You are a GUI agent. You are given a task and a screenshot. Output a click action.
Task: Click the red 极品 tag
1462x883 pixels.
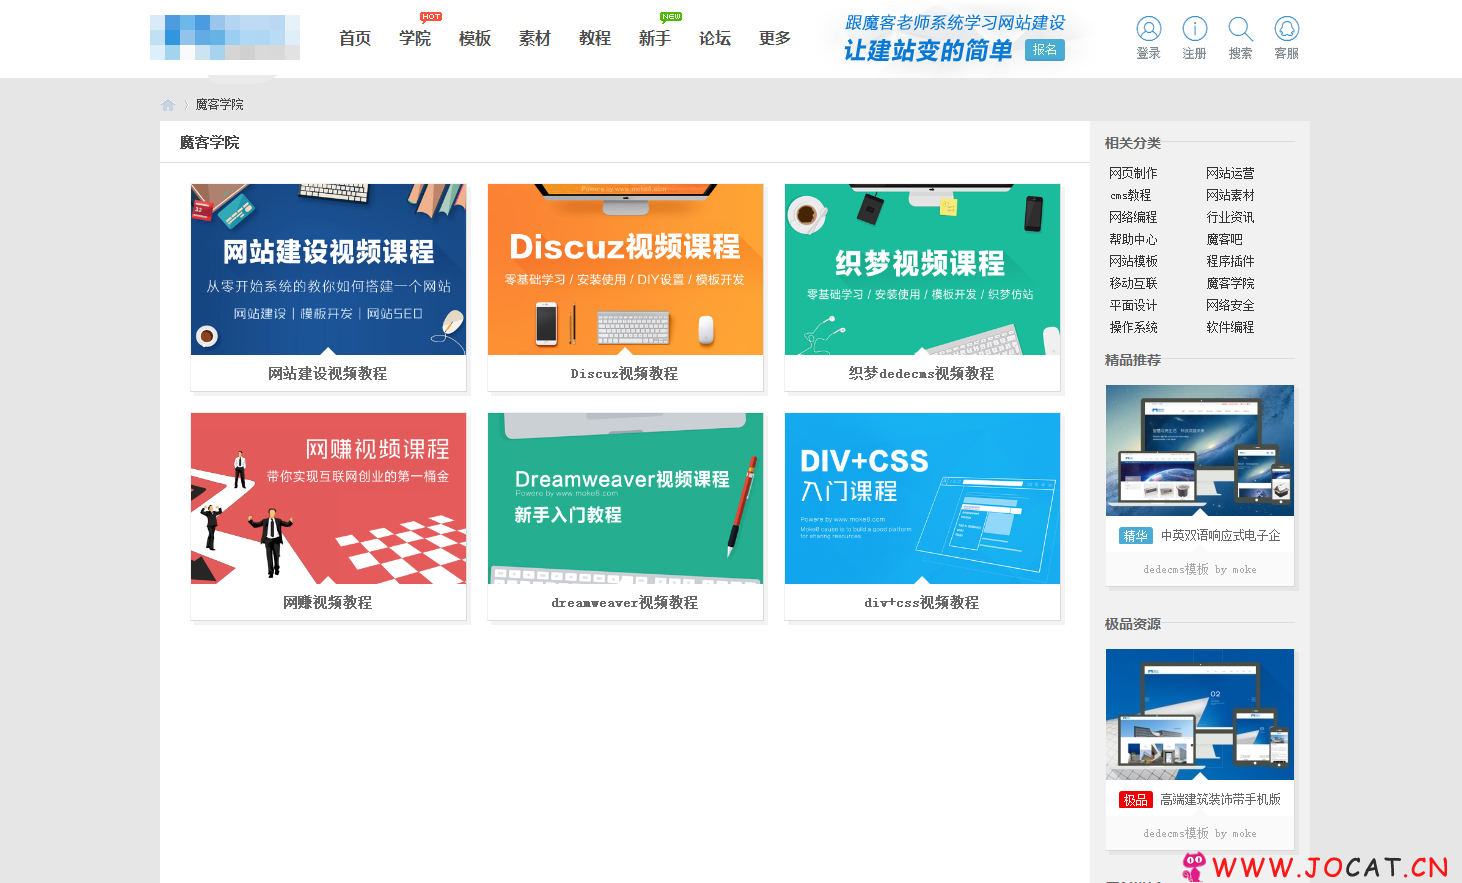point(1135,800)
